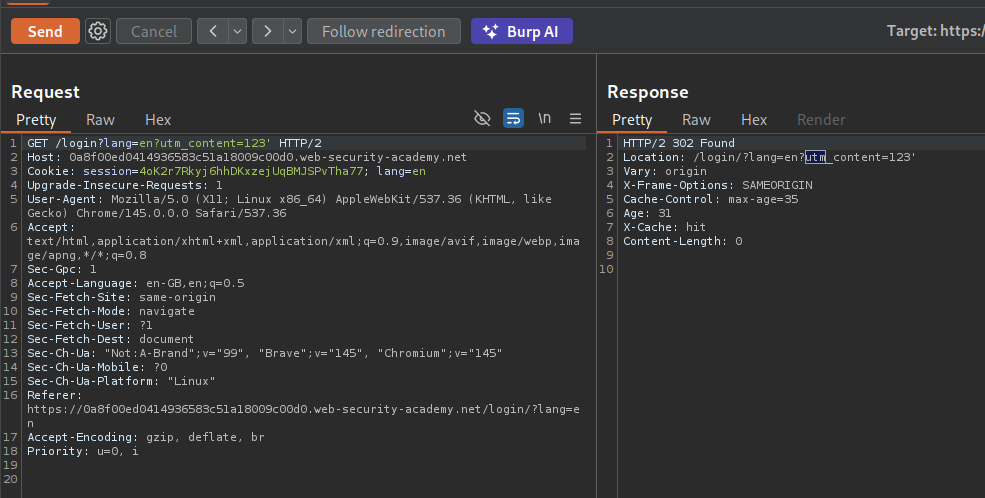Go forward to next request in history
Viewport: 985px width, 498px height.
point(267,31)
